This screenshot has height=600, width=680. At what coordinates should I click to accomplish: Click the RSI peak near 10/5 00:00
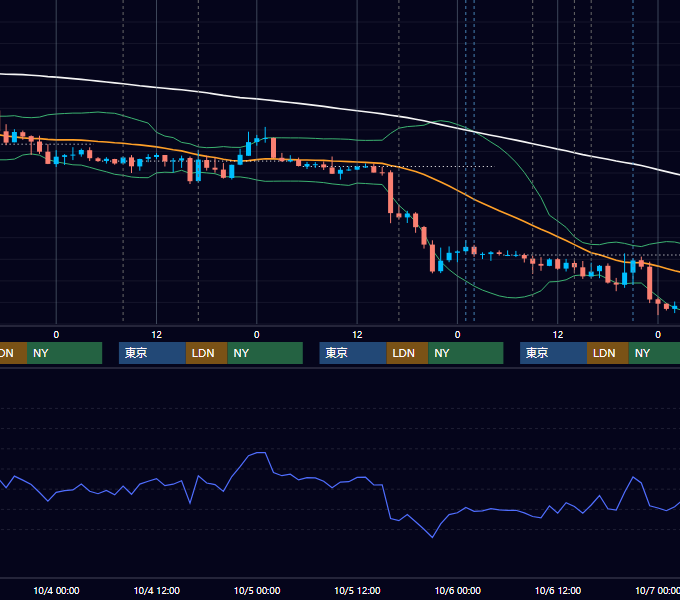[261, 453]
